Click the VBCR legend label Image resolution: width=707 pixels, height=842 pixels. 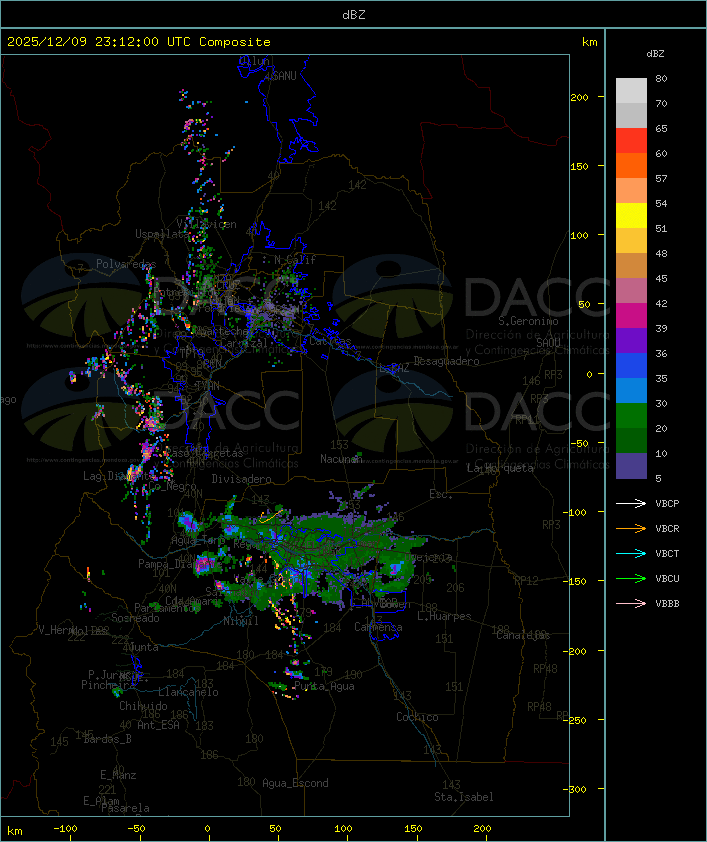[x=667, y=528]
